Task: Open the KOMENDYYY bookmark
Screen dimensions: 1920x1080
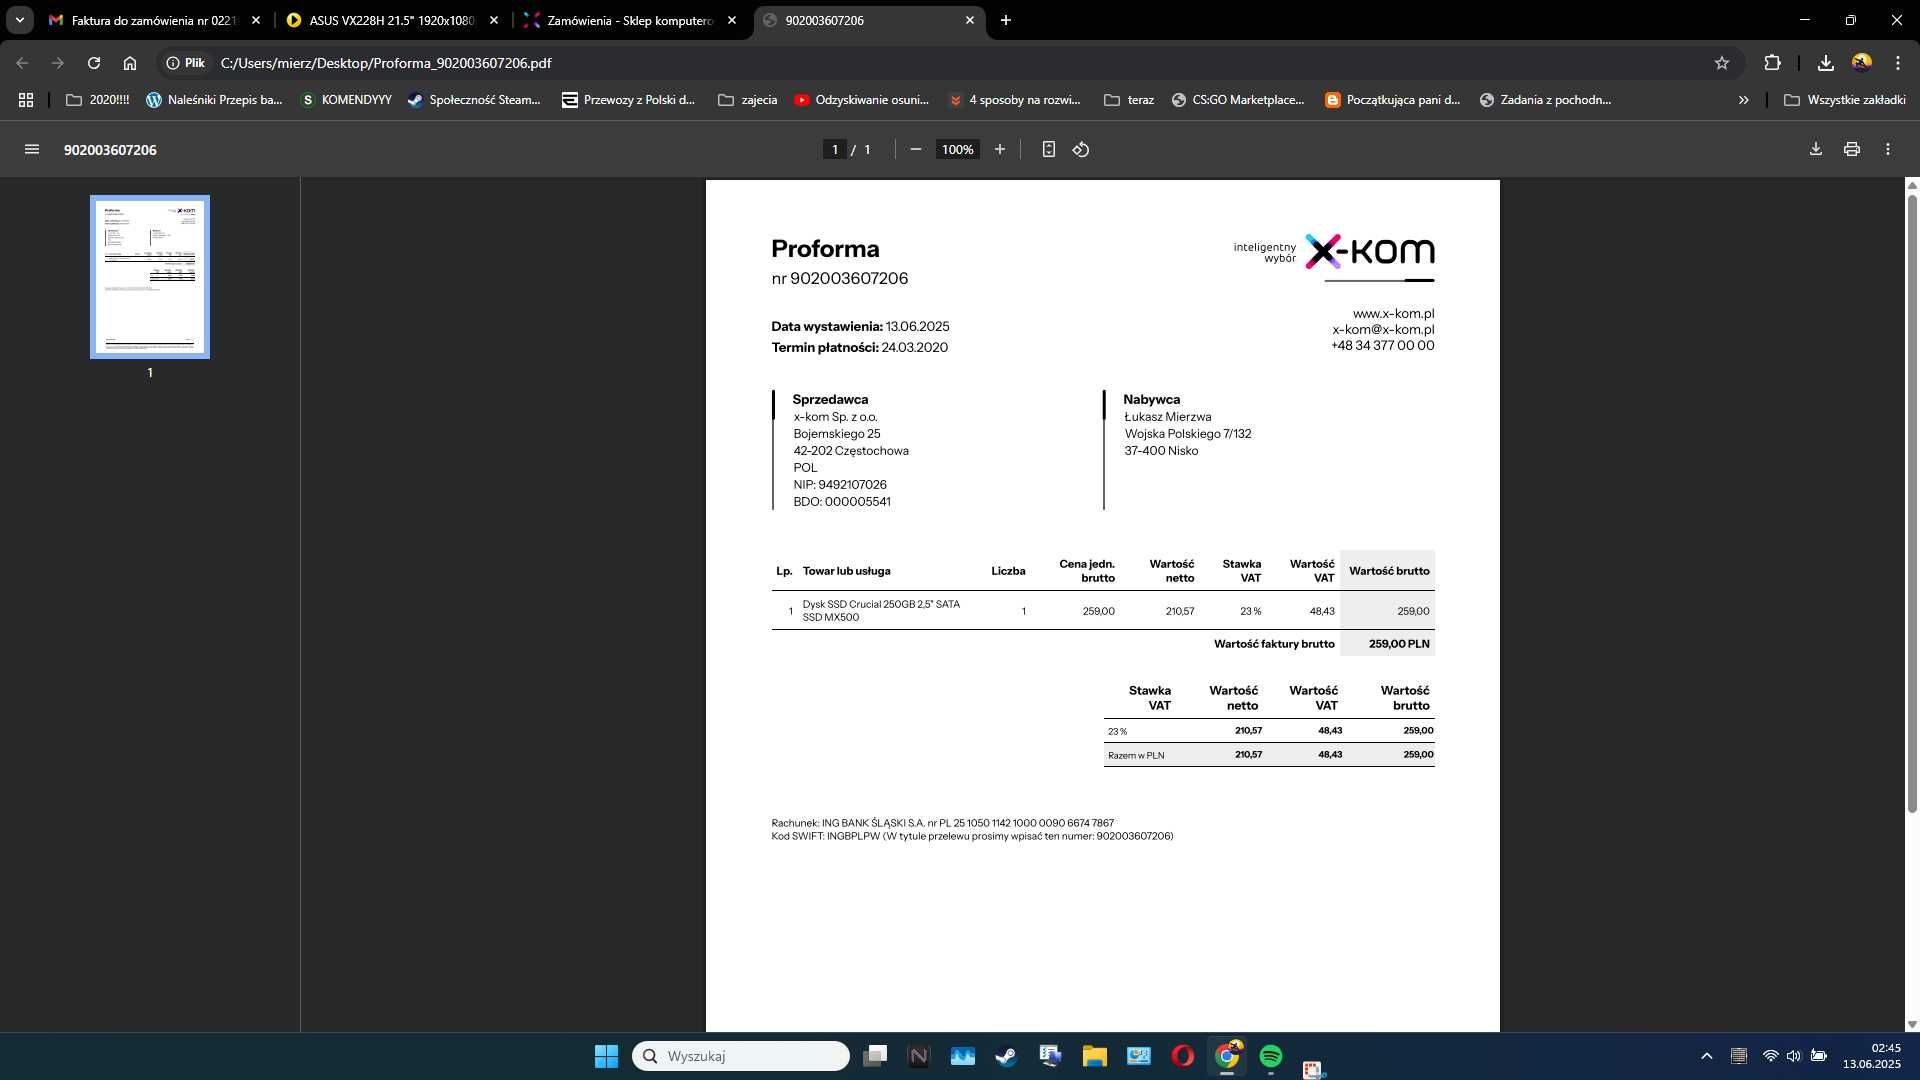Action: [347, 100]
